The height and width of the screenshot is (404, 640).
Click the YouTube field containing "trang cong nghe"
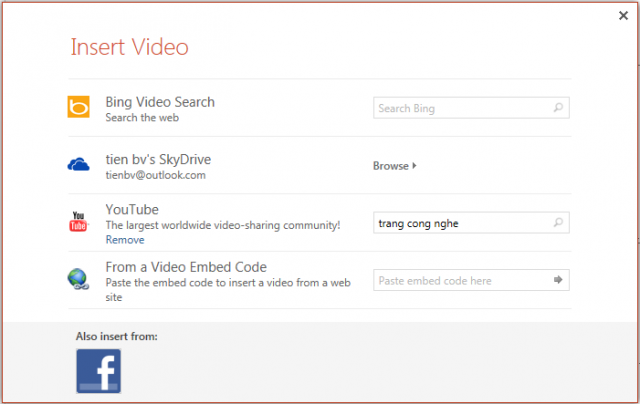462,223
